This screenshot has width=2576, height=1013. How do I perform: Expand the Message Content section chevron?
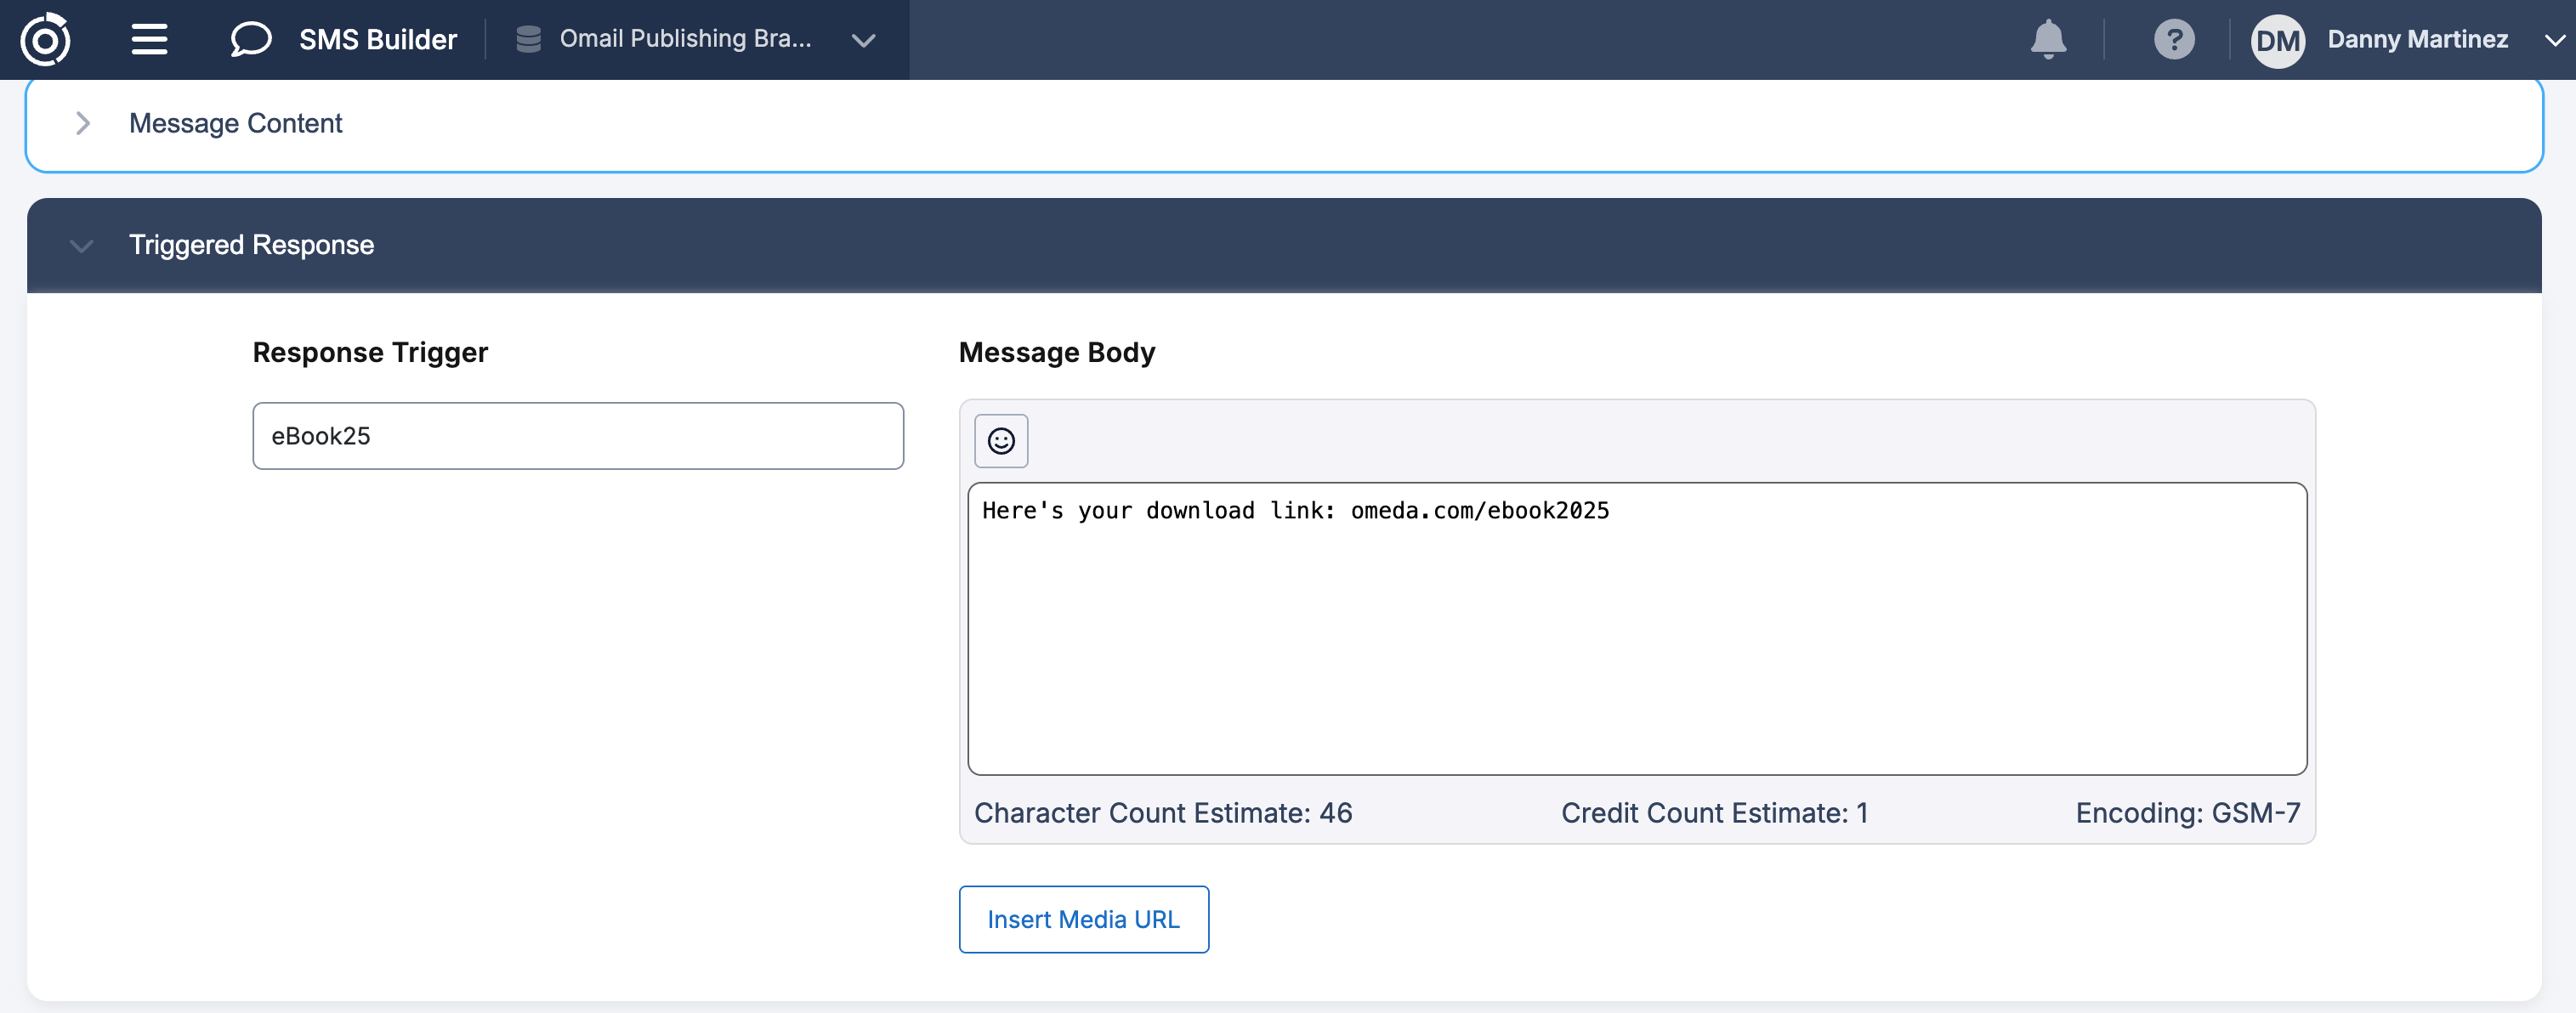coord(83,123)
